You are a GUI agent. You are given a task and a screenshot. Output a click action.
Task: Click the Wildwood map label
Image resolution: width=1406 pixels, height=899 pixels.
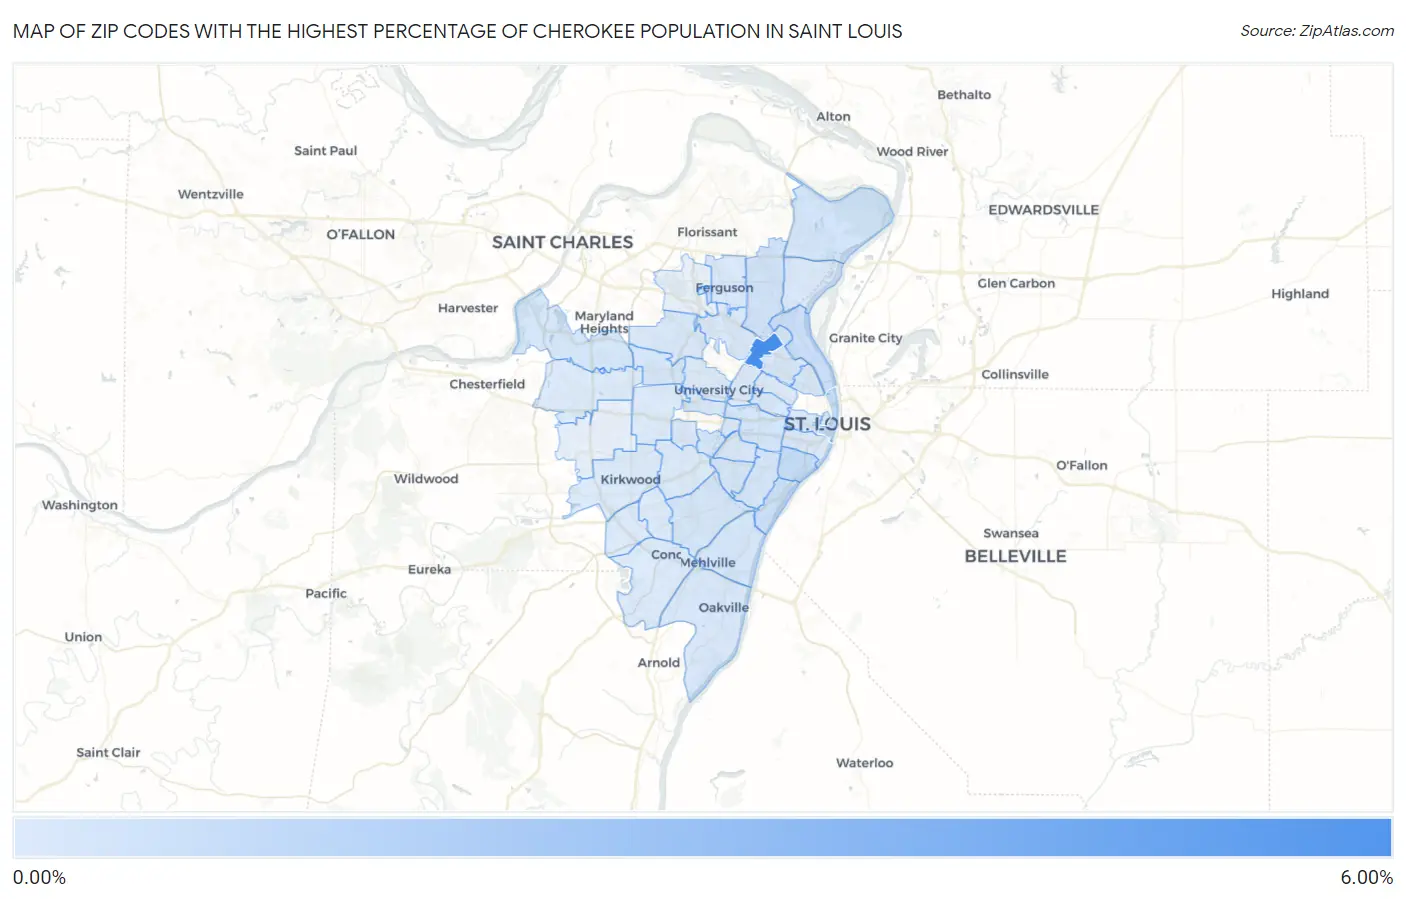coord(426,479)
